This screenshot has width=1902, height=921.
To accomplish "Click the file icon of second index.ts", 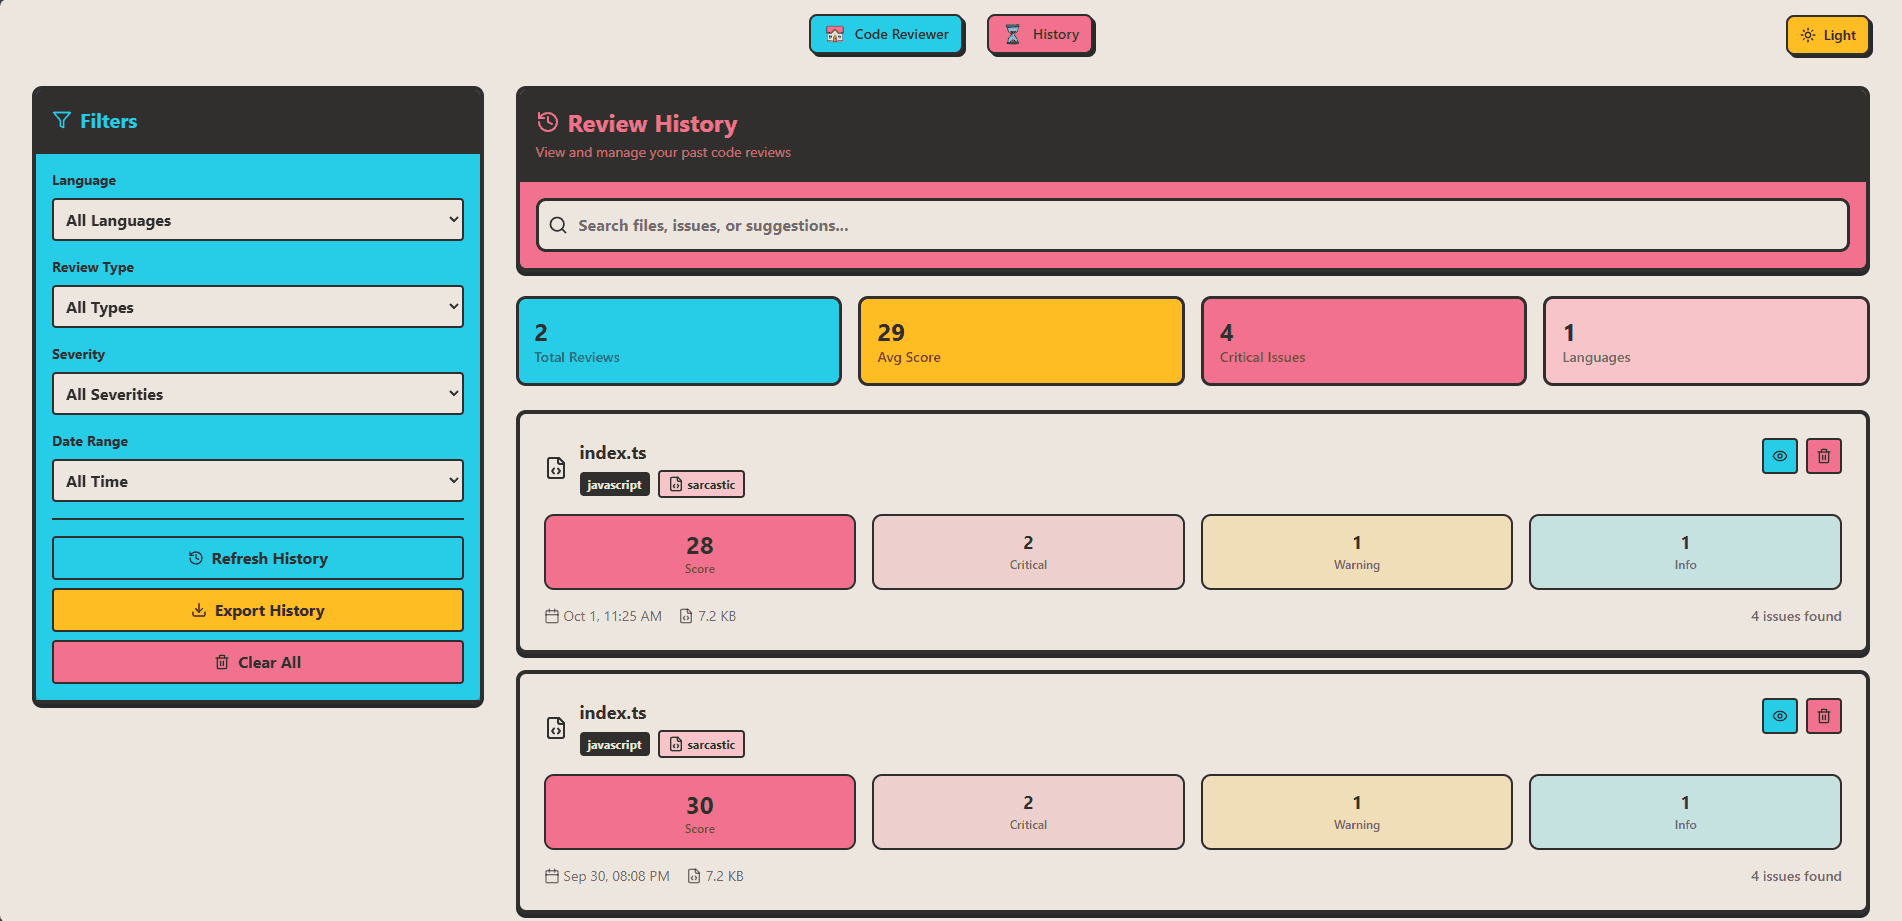I will coord(556,728).
